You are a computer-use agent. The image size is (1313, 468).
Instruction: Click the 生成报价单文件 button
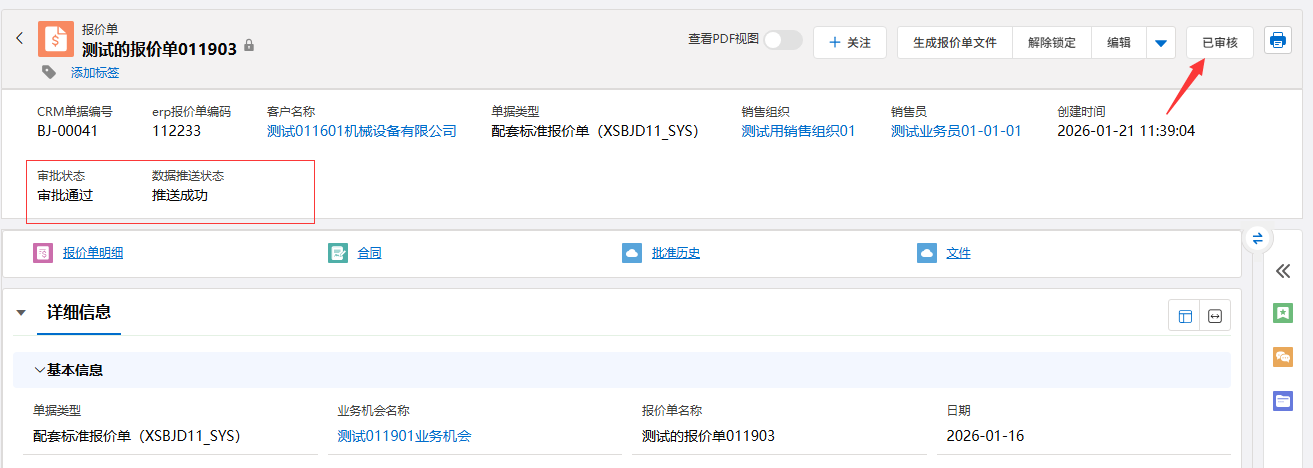[955, 43]
